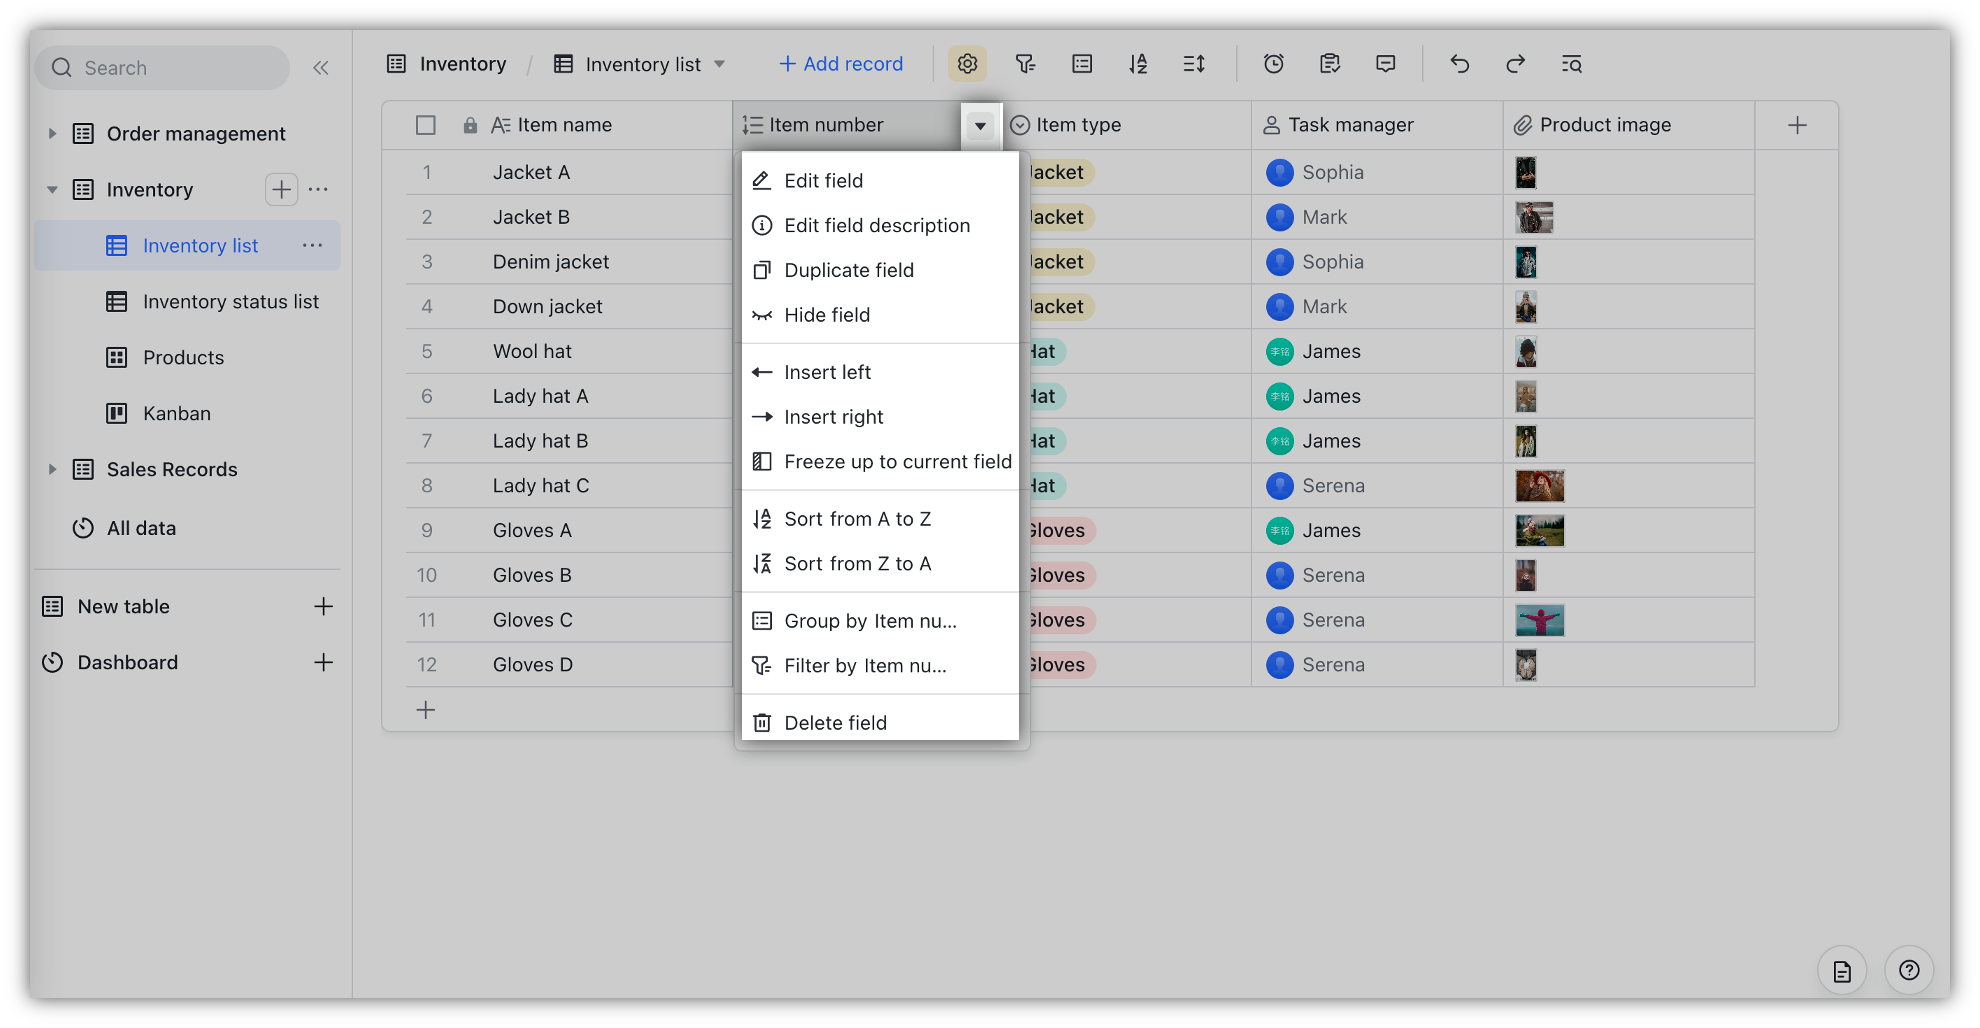Open the row height adjustment icon
Viewport: 1980px width, 1028px height.
[1193, 63]
